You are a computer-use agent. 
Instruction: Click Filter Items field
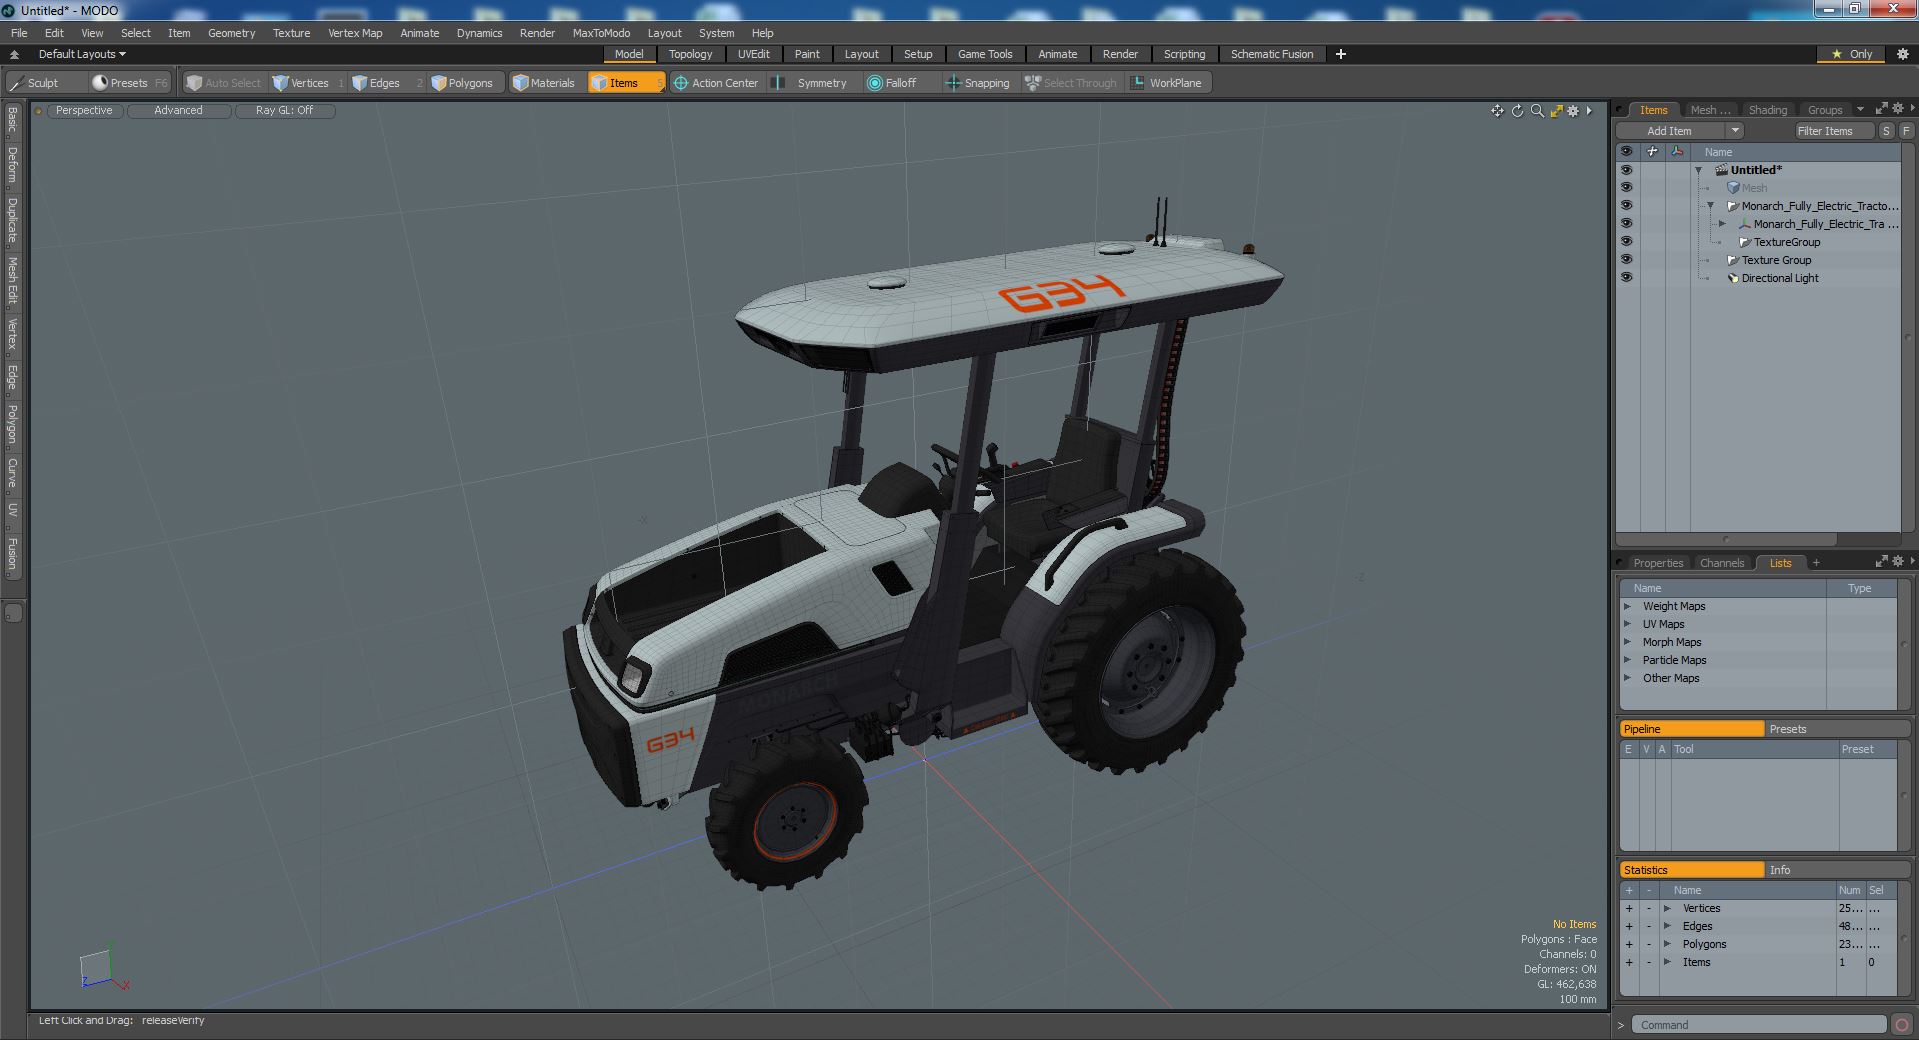(x=1834, y=131)
